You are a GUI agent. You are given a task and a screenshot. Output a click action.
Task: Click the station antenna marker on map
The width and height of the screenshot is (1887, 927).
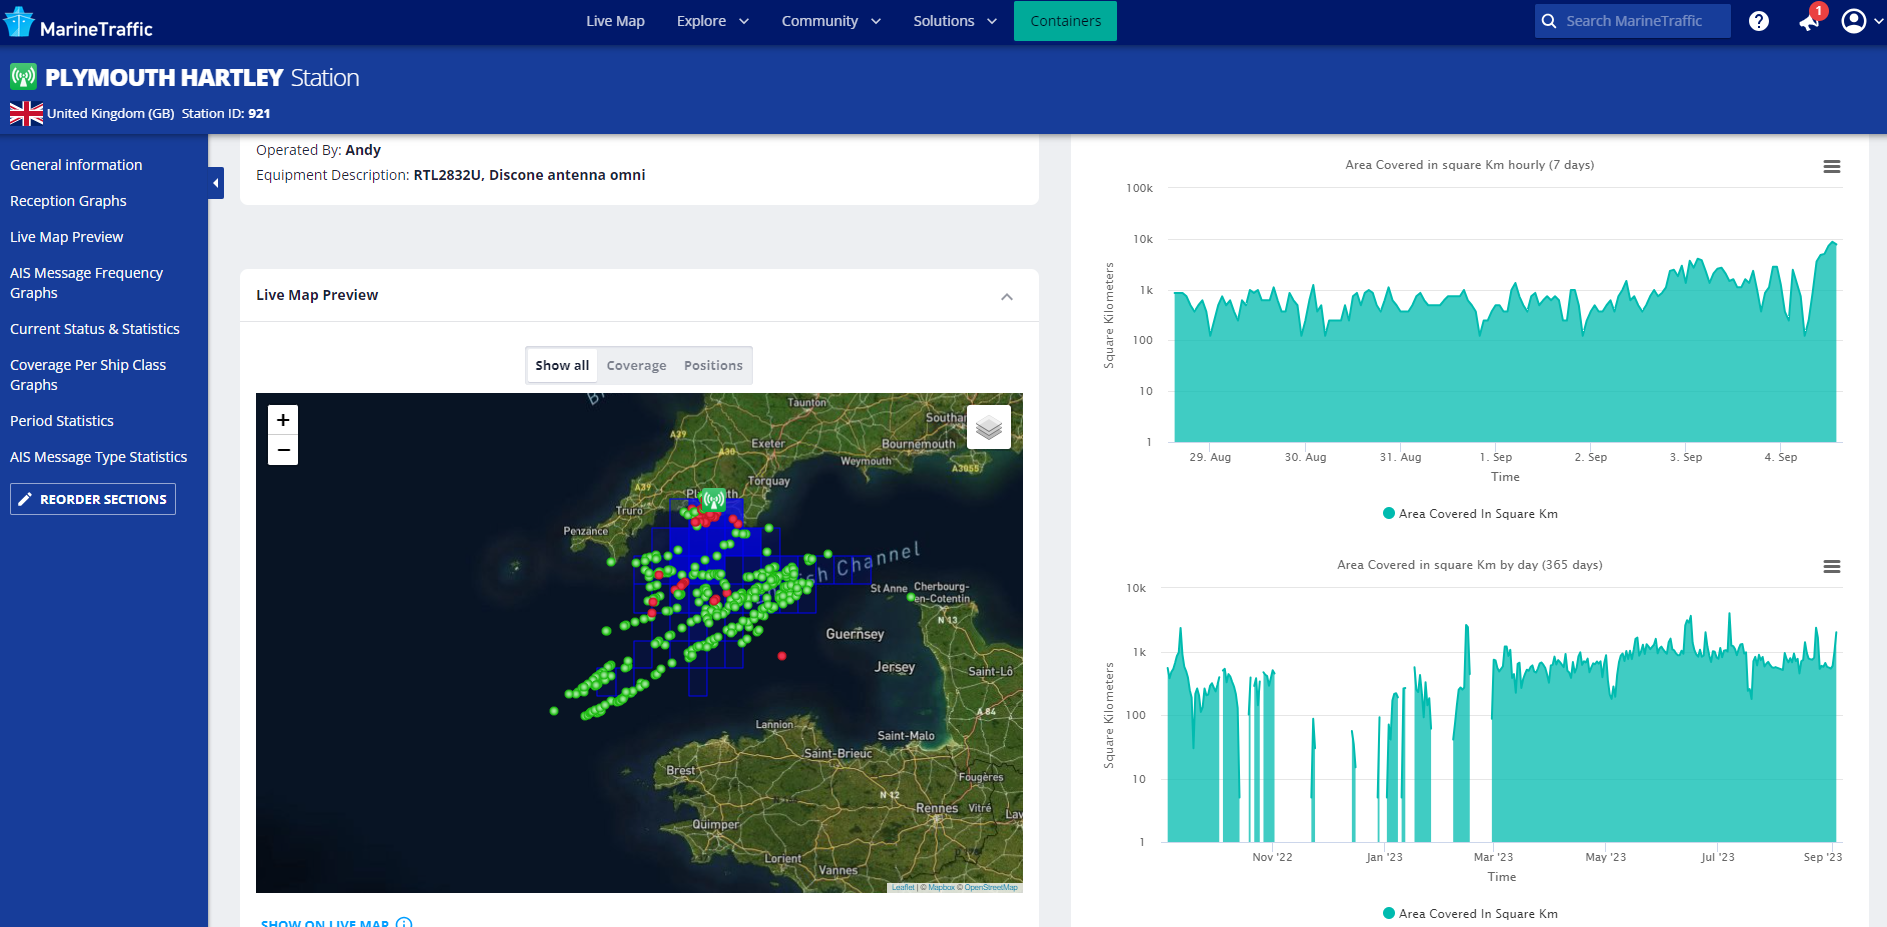(x=713, y=498)
